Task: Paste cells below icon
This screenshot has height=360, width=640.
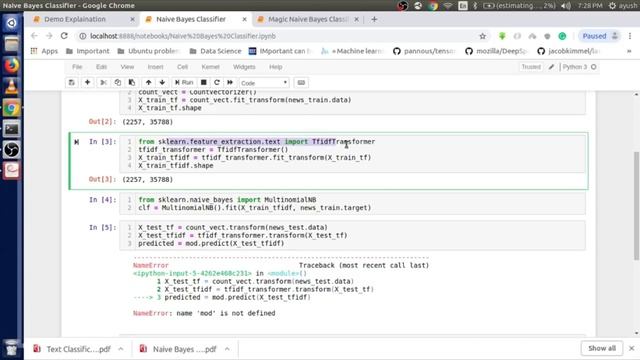Action: pos(132,82)
